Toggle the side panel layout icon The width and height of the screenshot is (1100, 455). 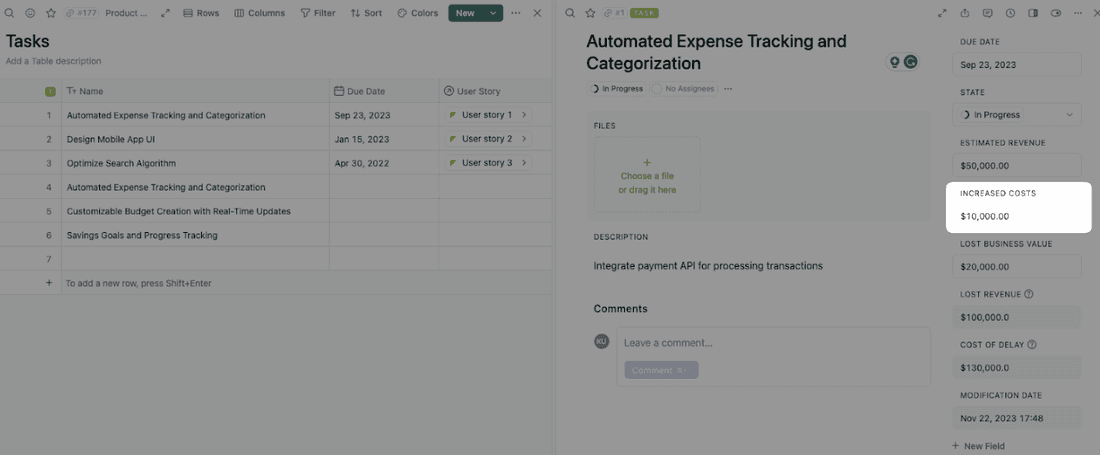[1033, 13]
